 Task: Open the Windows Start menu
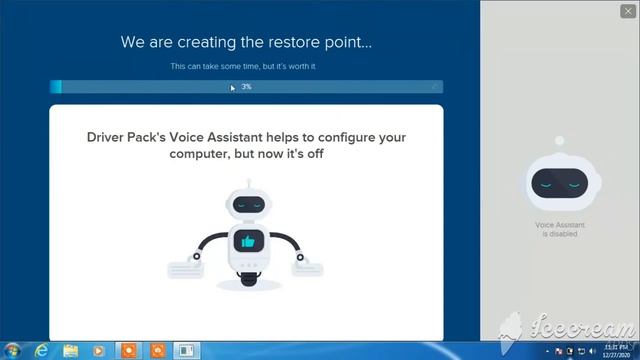tap(12, 351)
